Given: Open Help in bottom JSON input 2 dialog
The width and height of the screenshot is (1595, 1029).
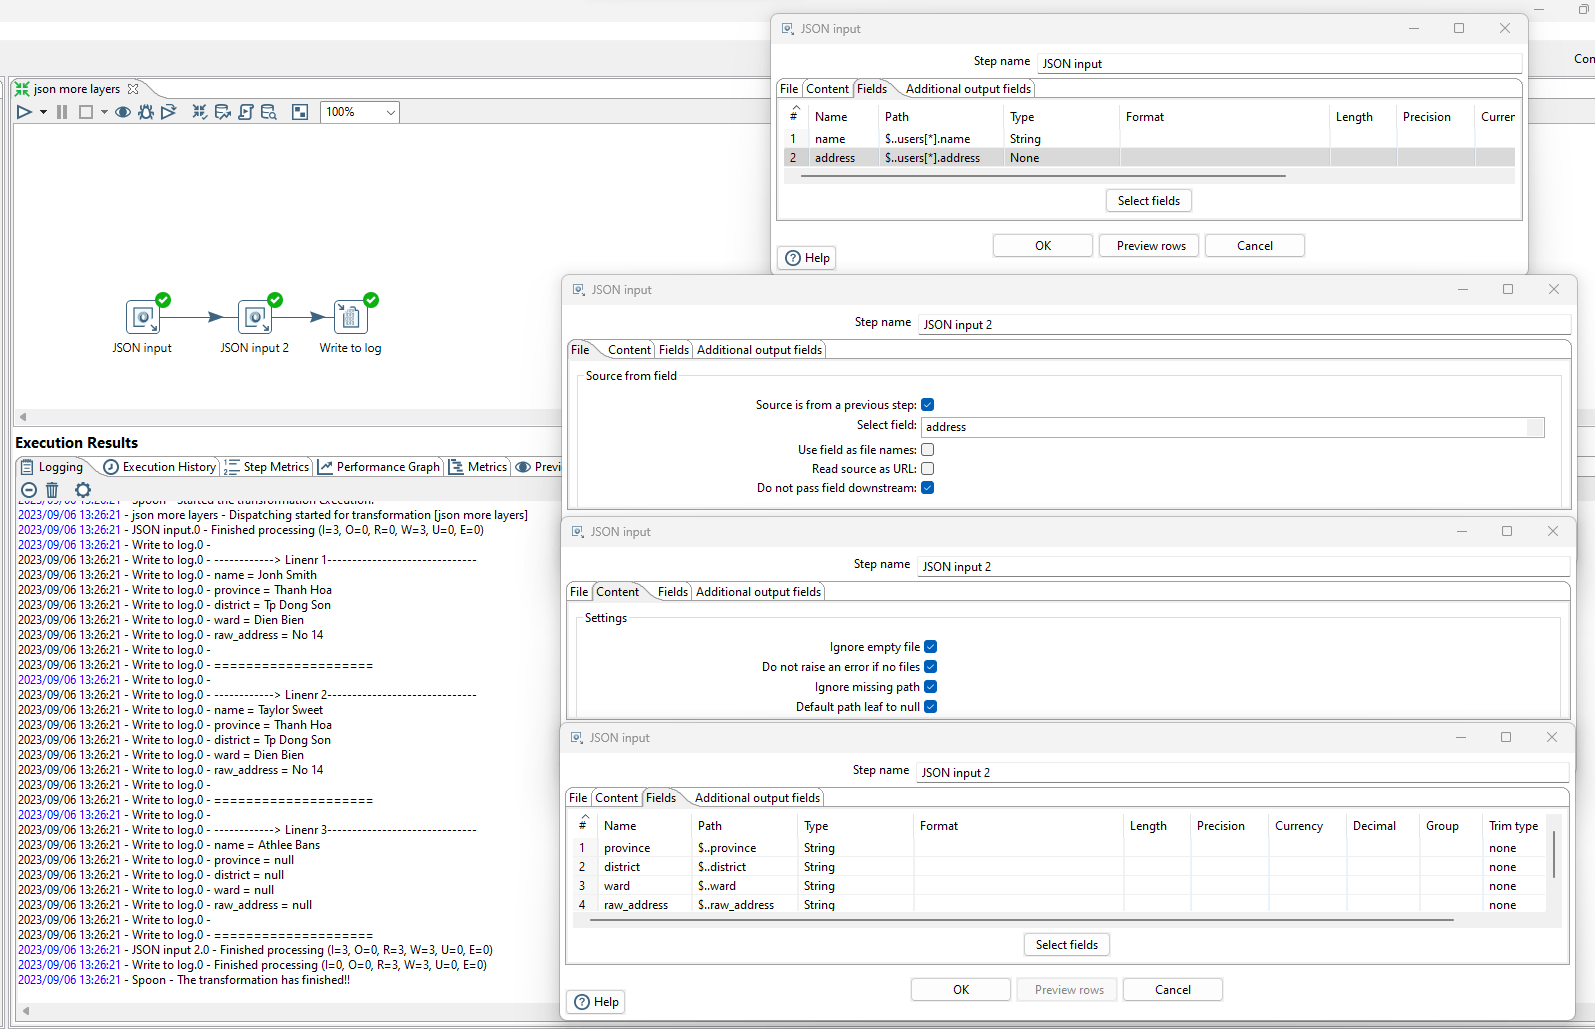Looking at the screenshot, I should 596,1002.
